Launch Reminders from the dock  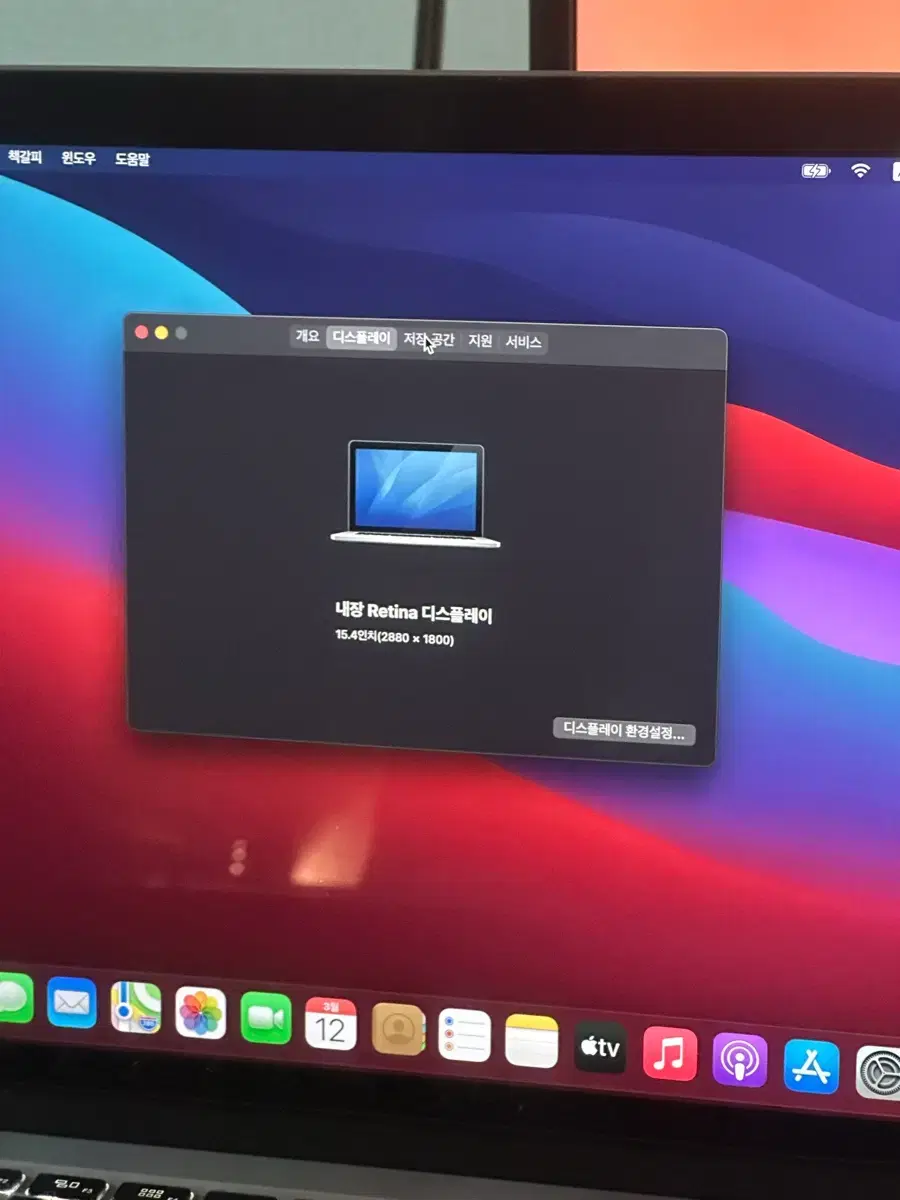[464, 1035]
